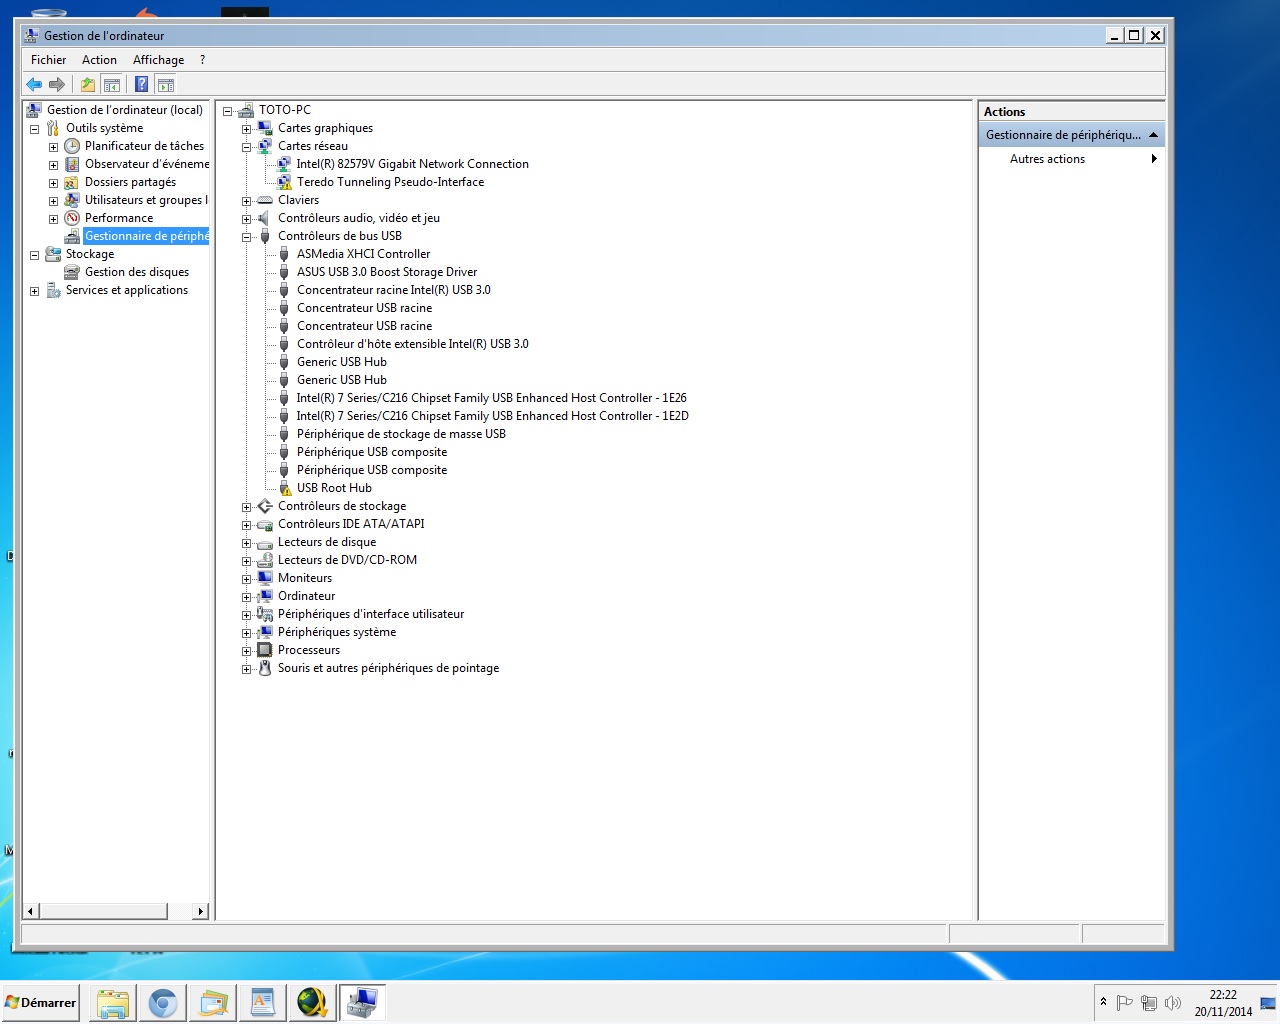Select the USB Root Hub warning icon
This screenshot has width=1280, height=1024.
(x=284, y=488)
